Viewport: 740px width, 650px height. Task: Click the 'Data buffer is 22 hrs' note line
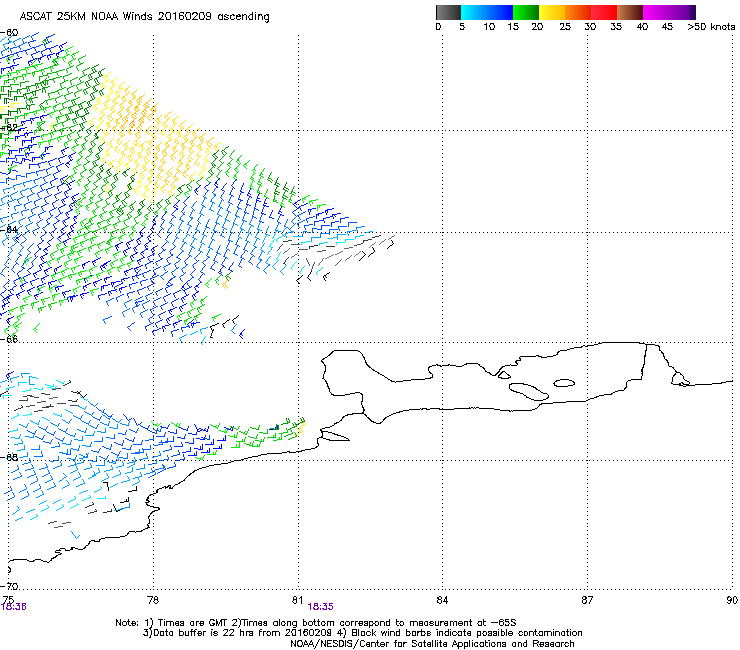coord(362,633)
